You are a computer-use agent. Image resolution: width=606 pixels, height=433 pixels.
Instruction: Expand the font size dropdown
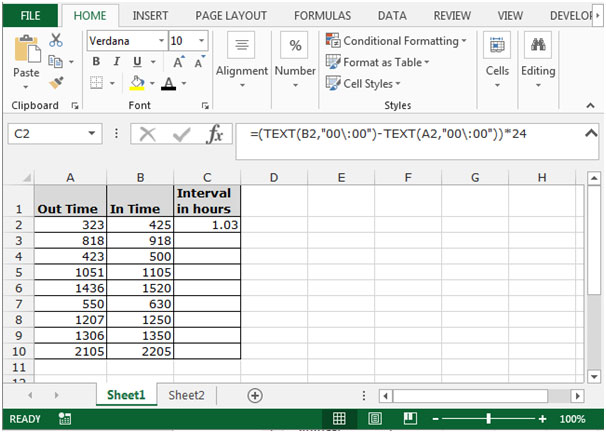pyautogui.click(x=201, y=41)
